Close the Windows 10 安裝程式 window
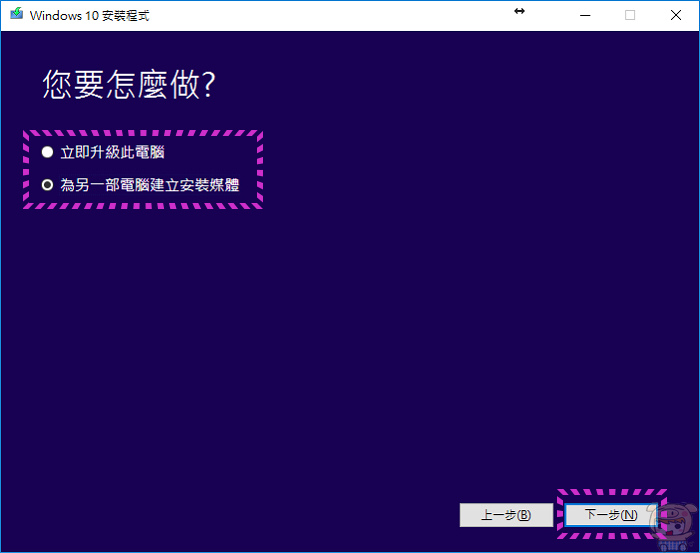The image size is (700, 553). pyautogui.click(x=676, y=15)
